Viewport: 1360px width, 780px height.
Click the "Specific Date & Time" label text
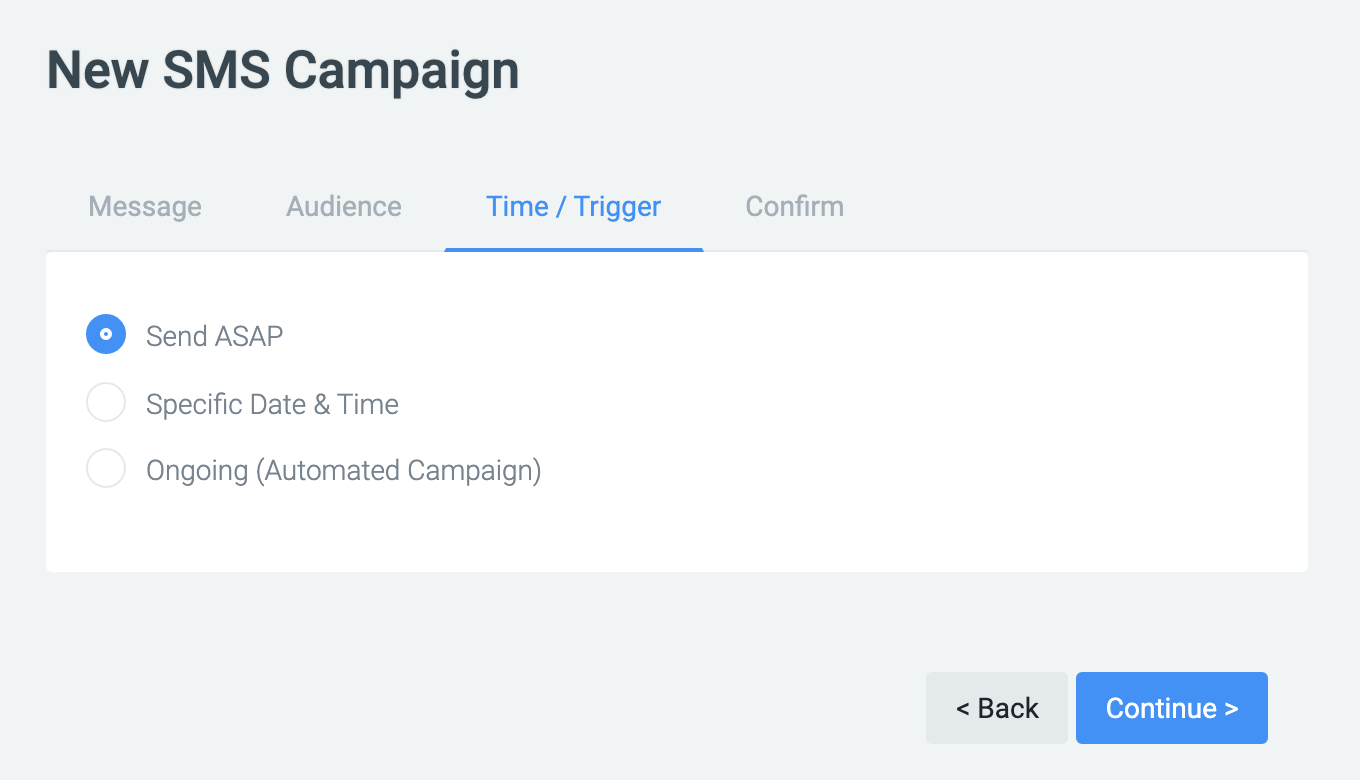click(272, 404)
